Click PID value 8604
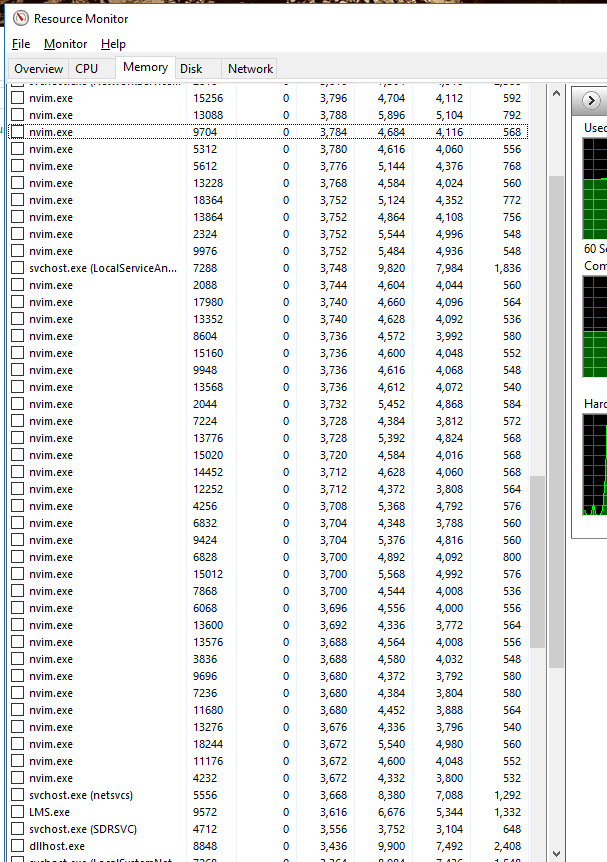Viewport: 607px width, 862px height. coord(205,336)
